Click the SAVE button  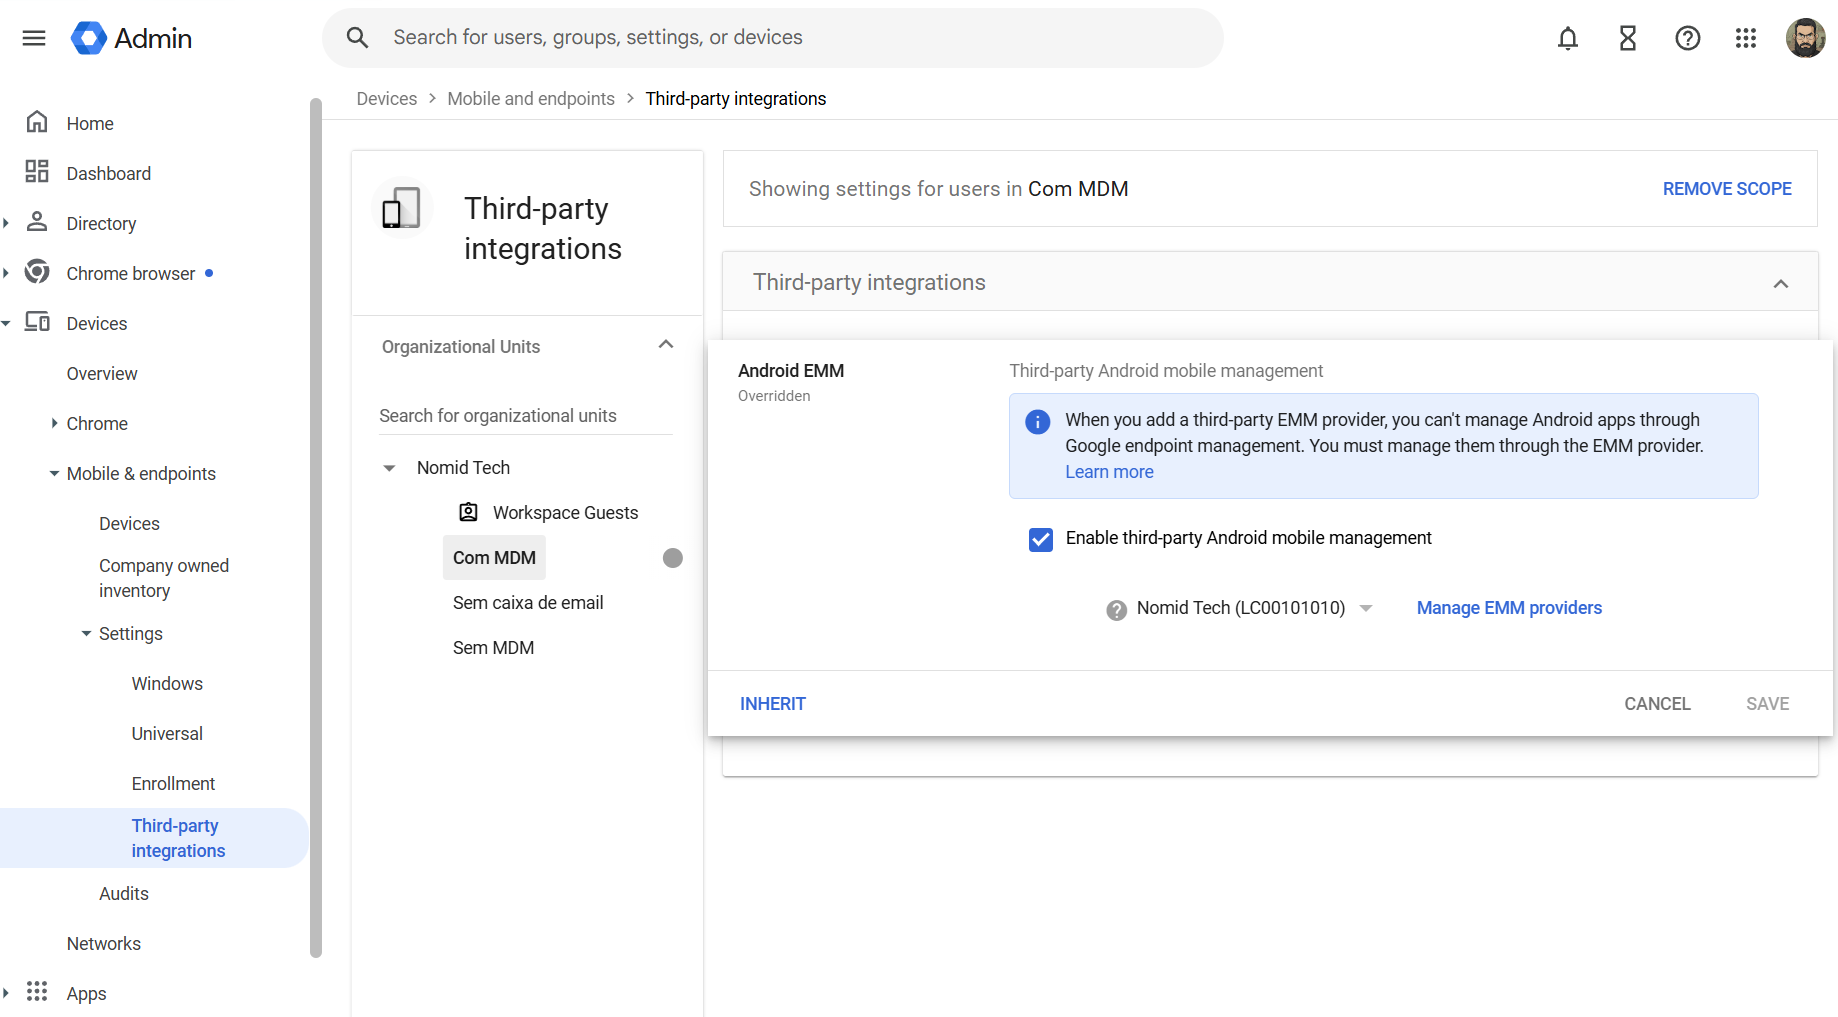[1768, 704]
